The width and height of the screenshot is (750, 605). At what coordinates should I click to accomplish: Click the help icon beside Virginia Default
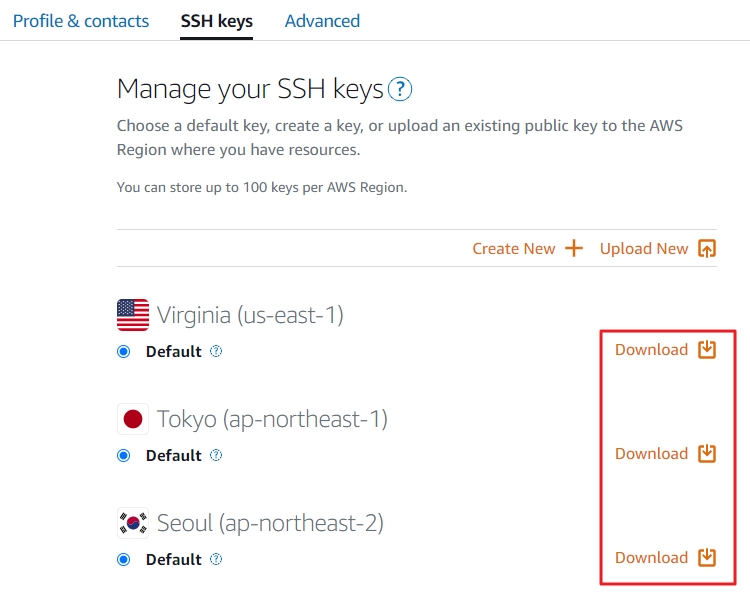pyautogui.click(x=216, y=352)
